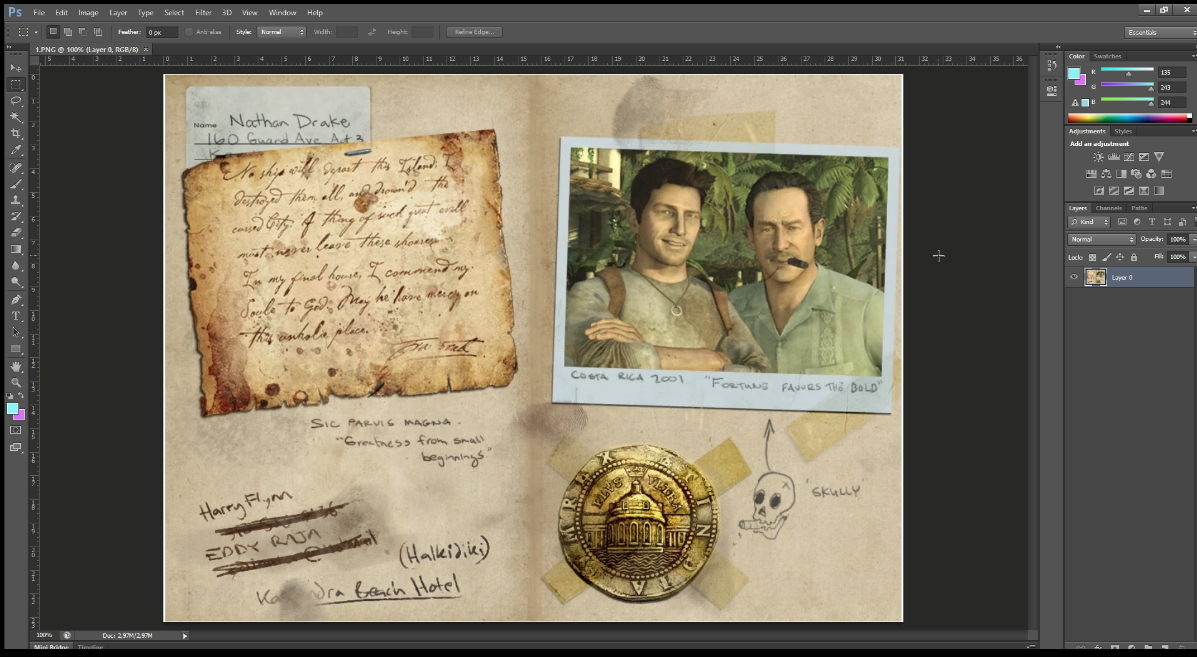
Task: Toggle Layer 0 visibility eye
Action: [x=1073, y=277]
